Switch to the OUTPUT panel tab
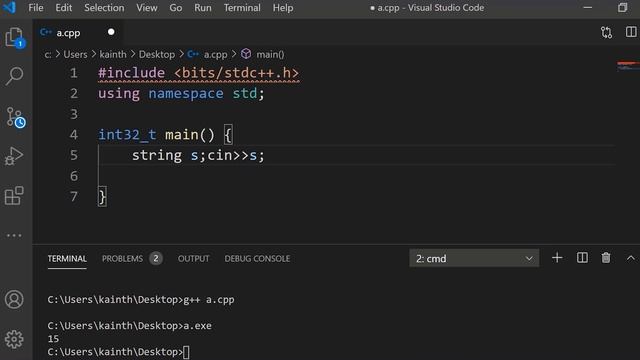Image resolution: width=640 pixels, height=360 pixels. click(193, 259)
